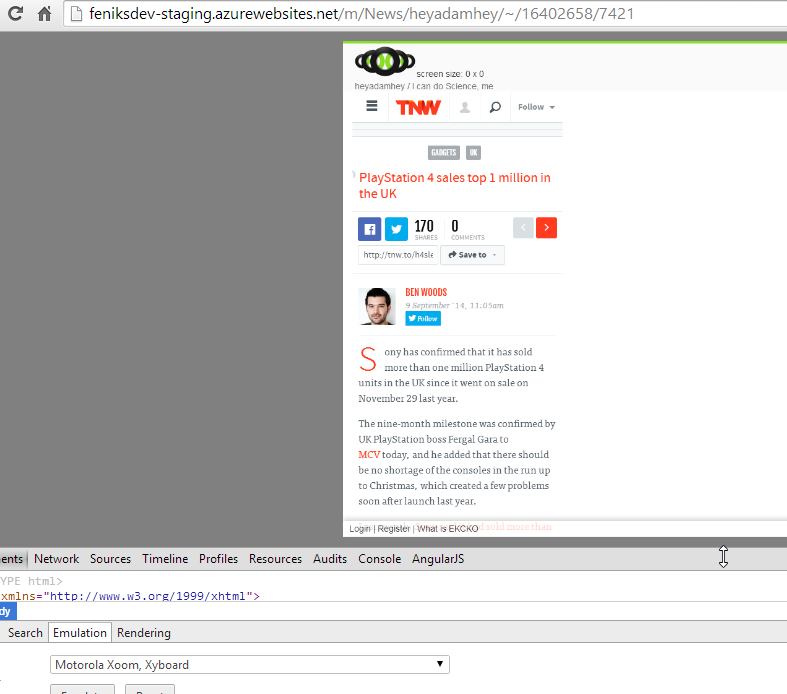This screenshot has width=787, height=694.
Task: Open PlayStation 4 sales headline link
Action: (x=455, y=186)
